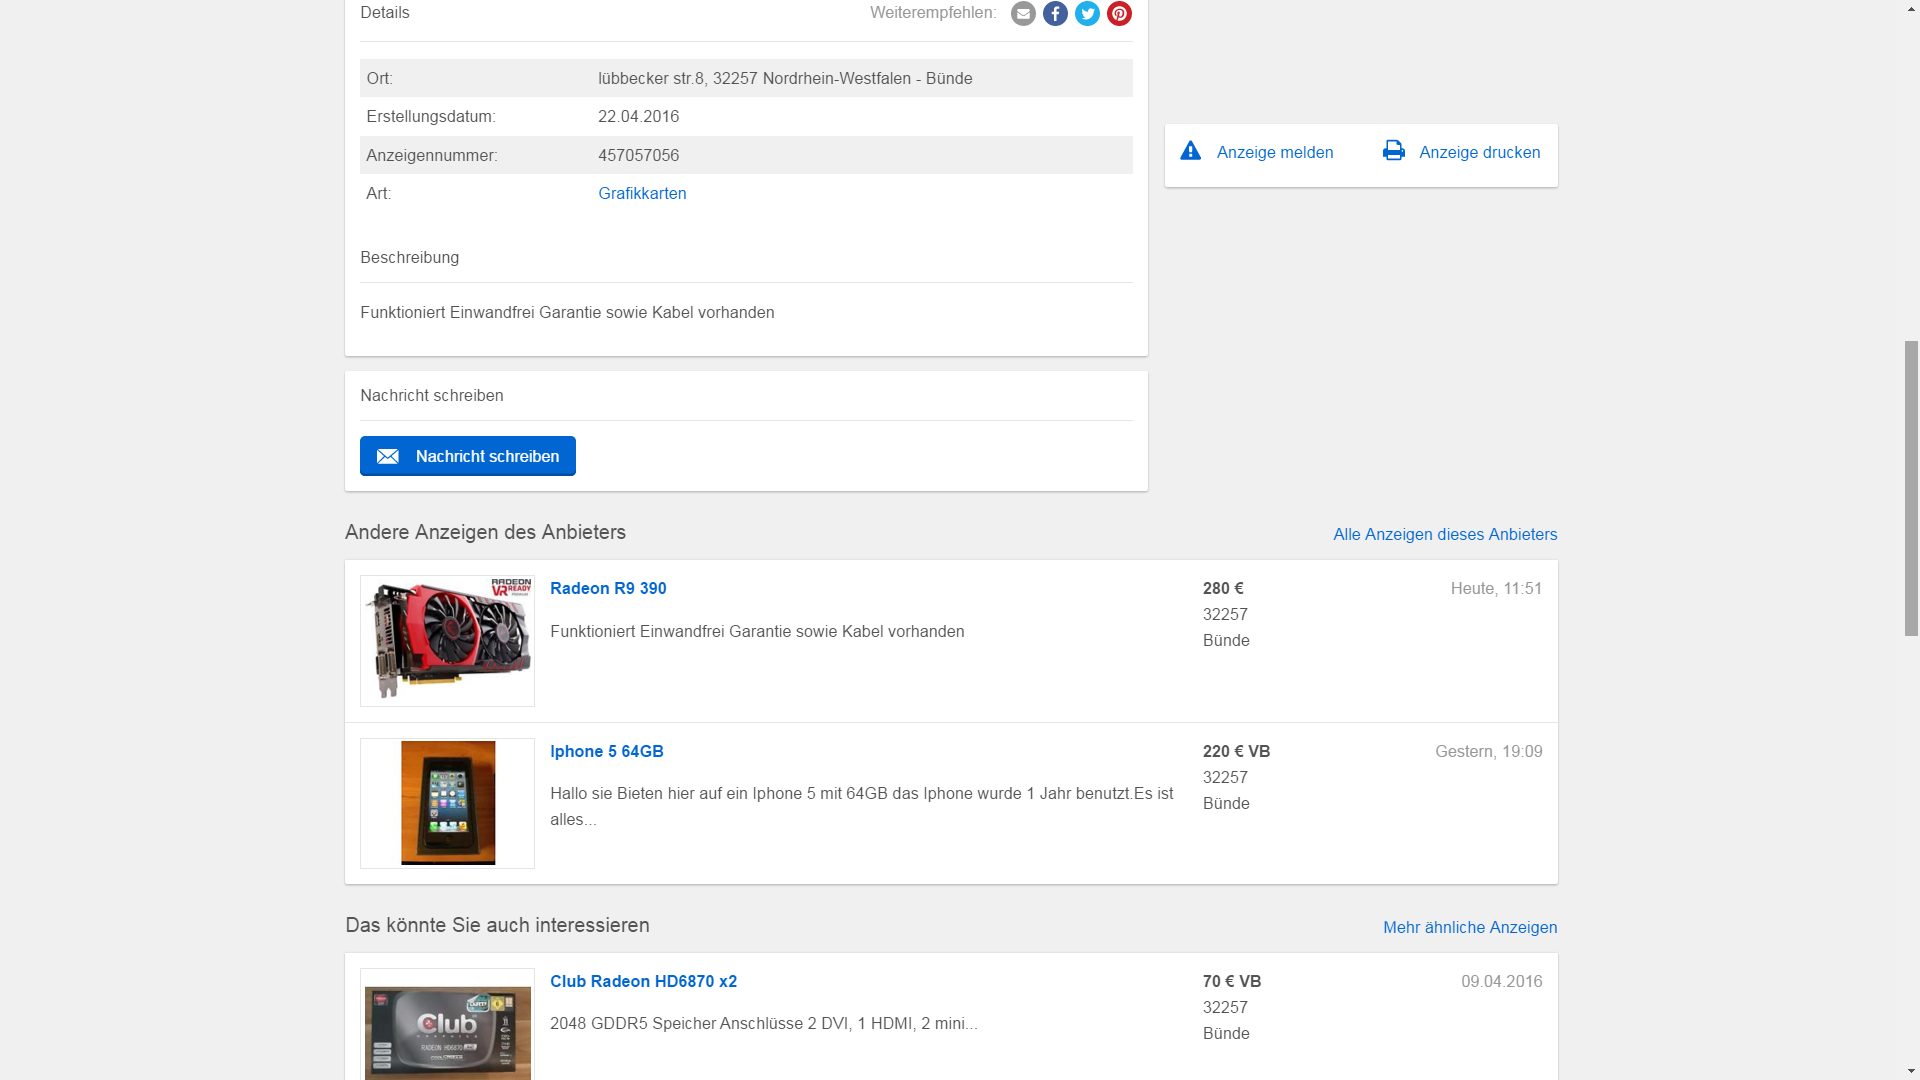Open the Iphone 5 64GB listing title

[607, 751]
